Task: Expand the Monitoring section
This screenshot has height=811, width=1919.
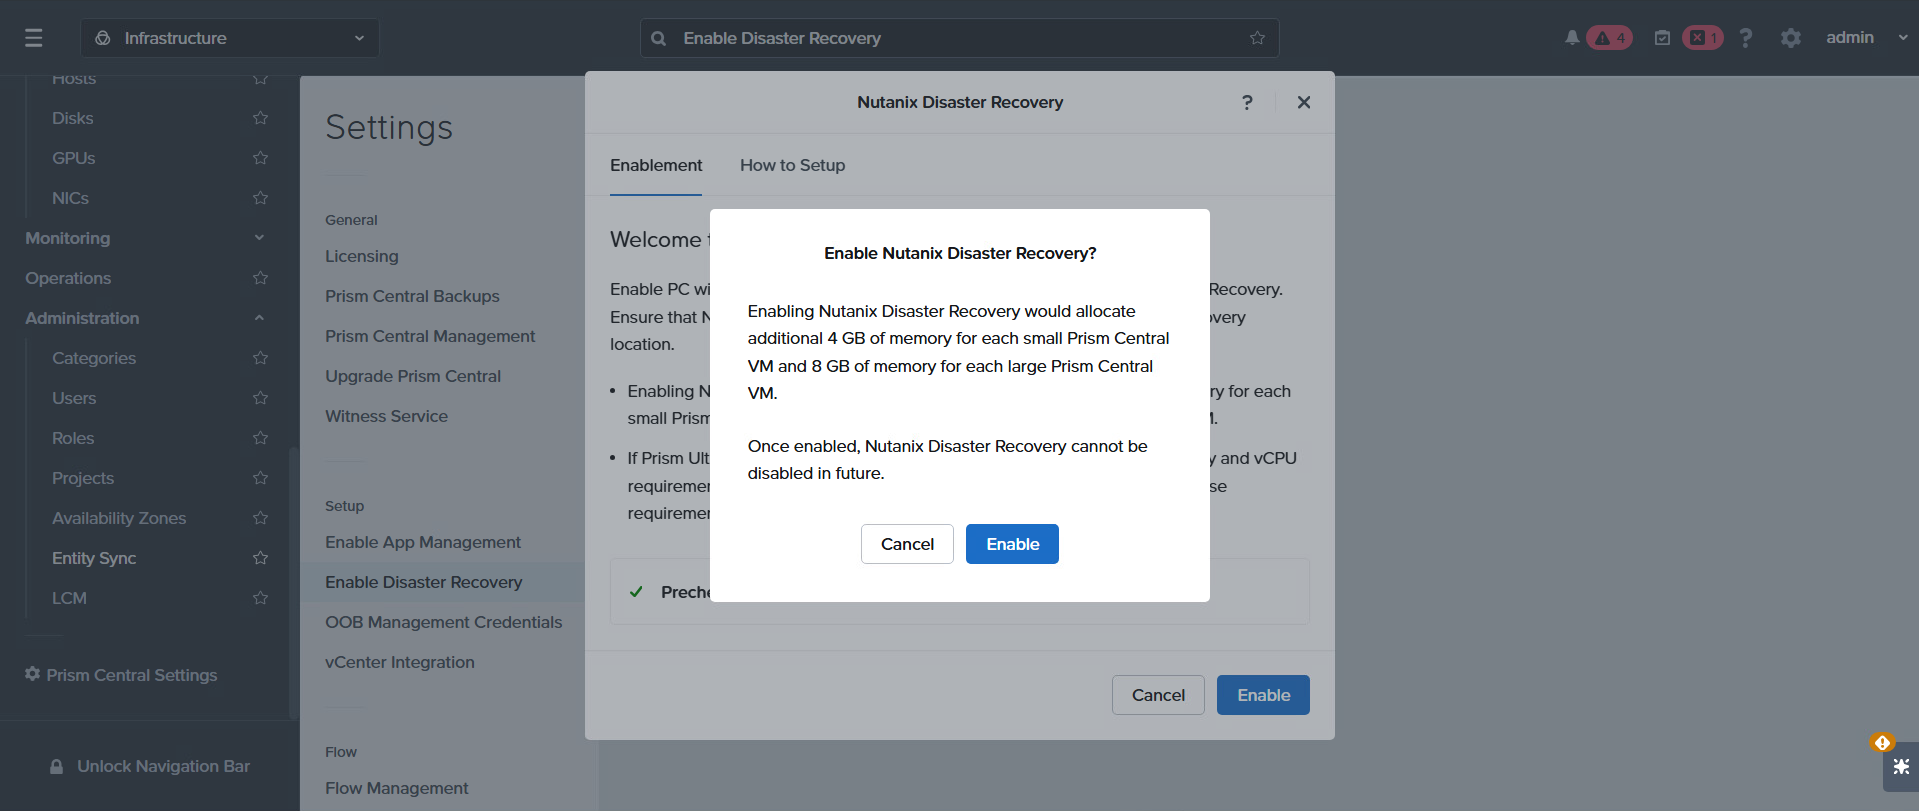Action: pos(259,238)
